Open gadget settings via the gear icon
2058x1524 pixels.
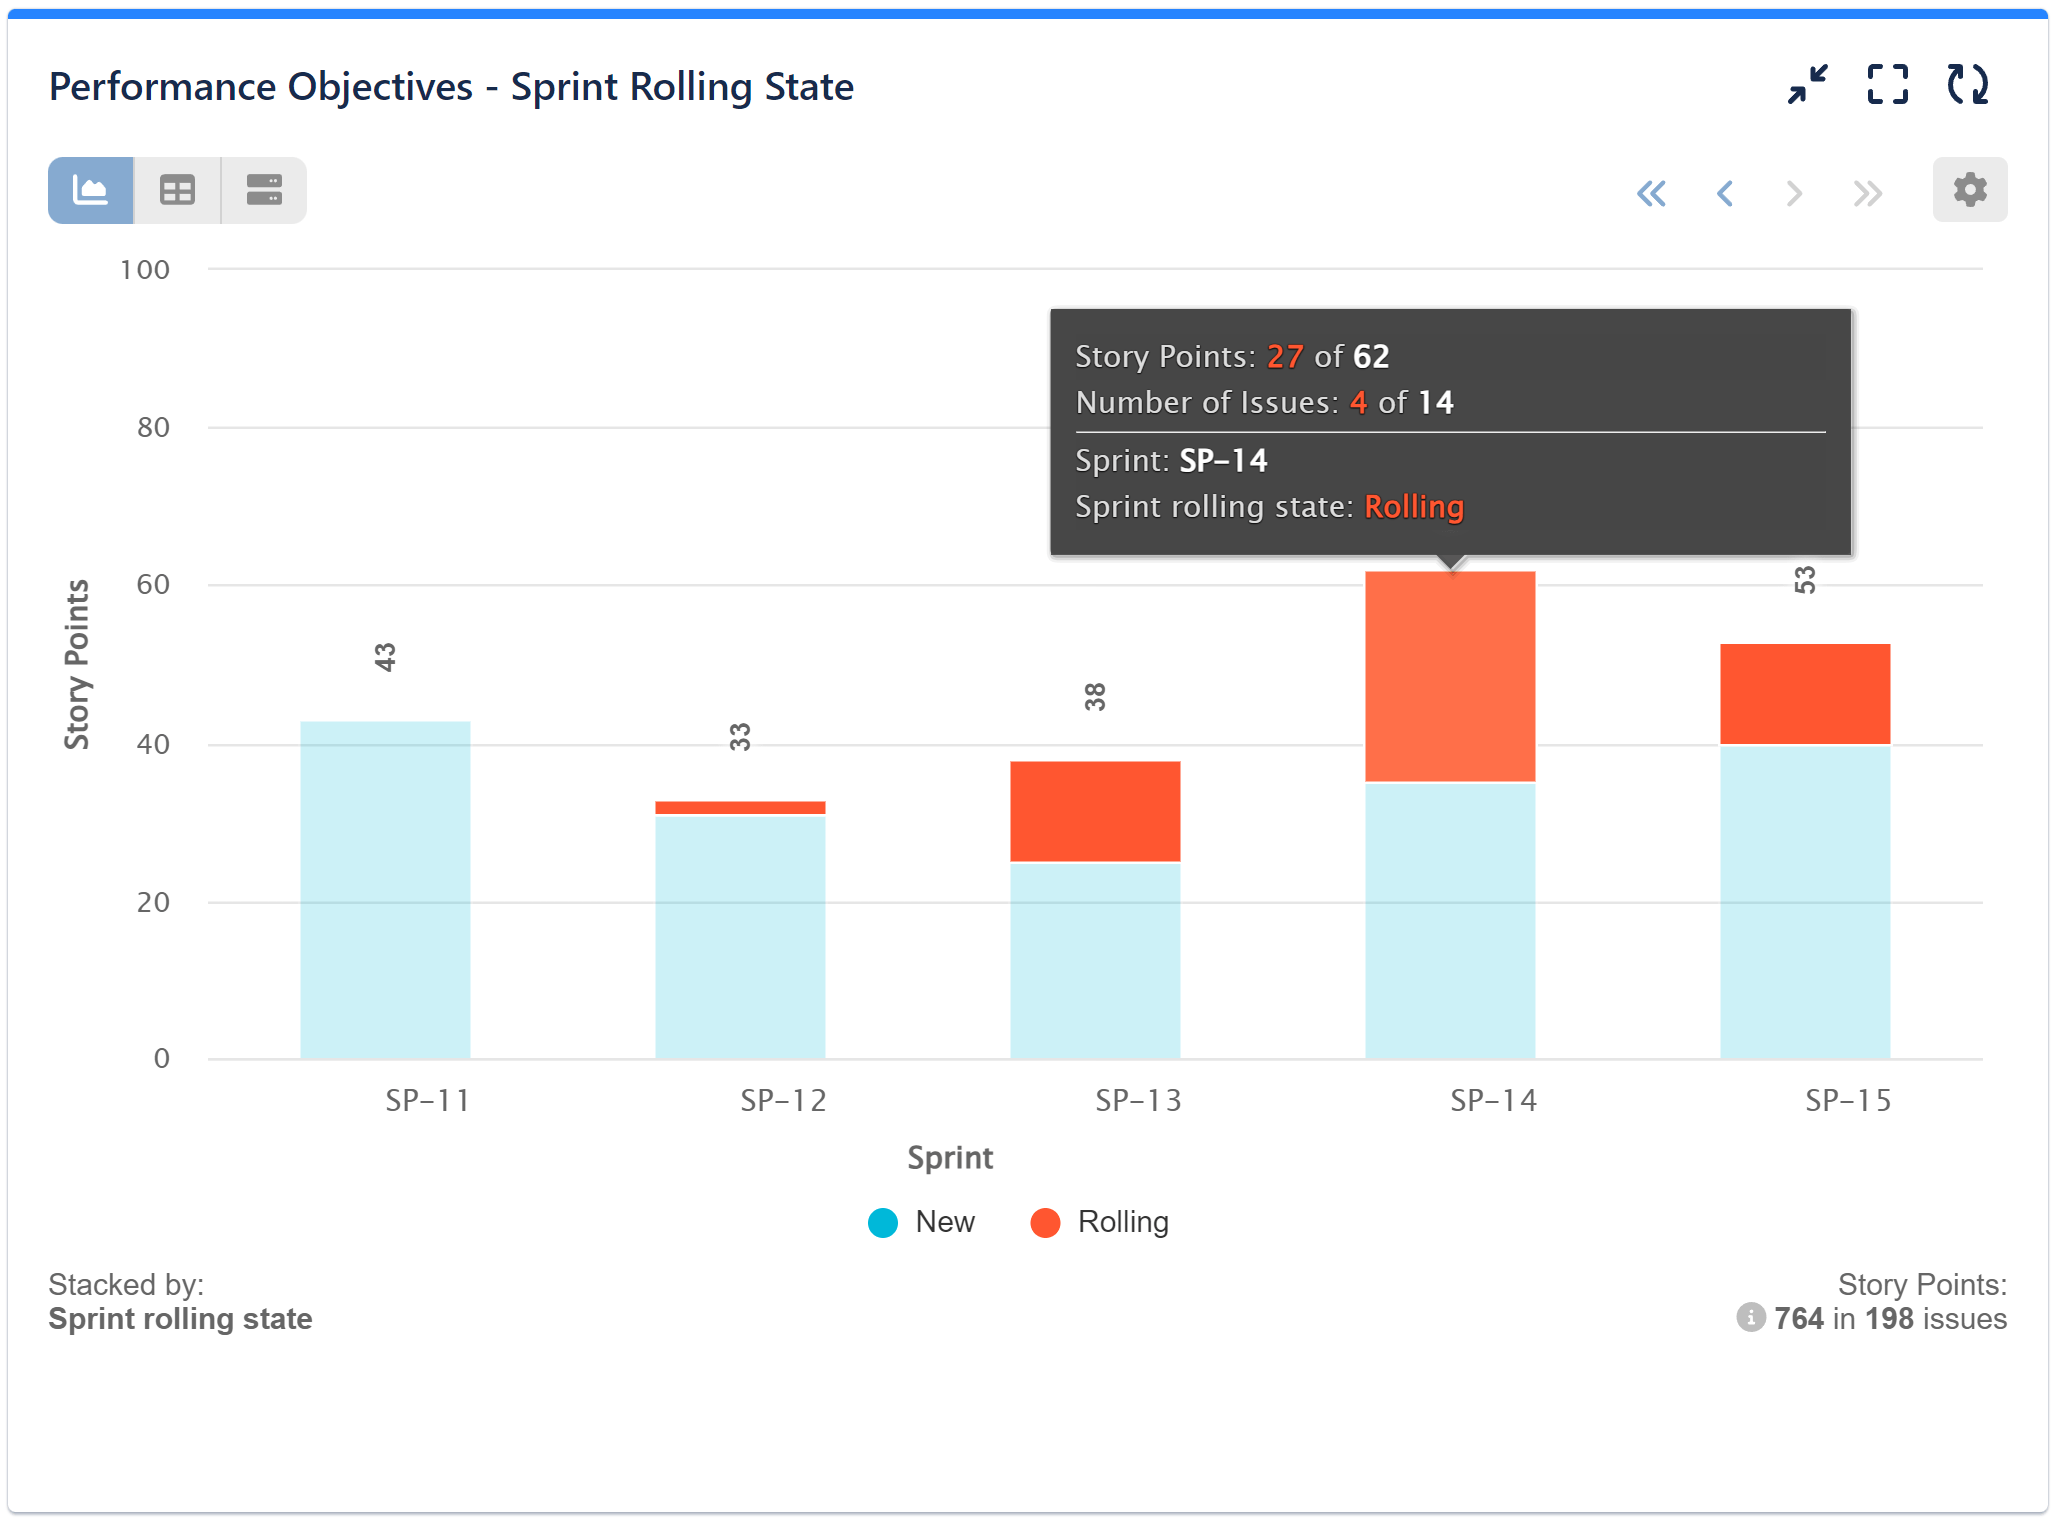(1968, 189)
